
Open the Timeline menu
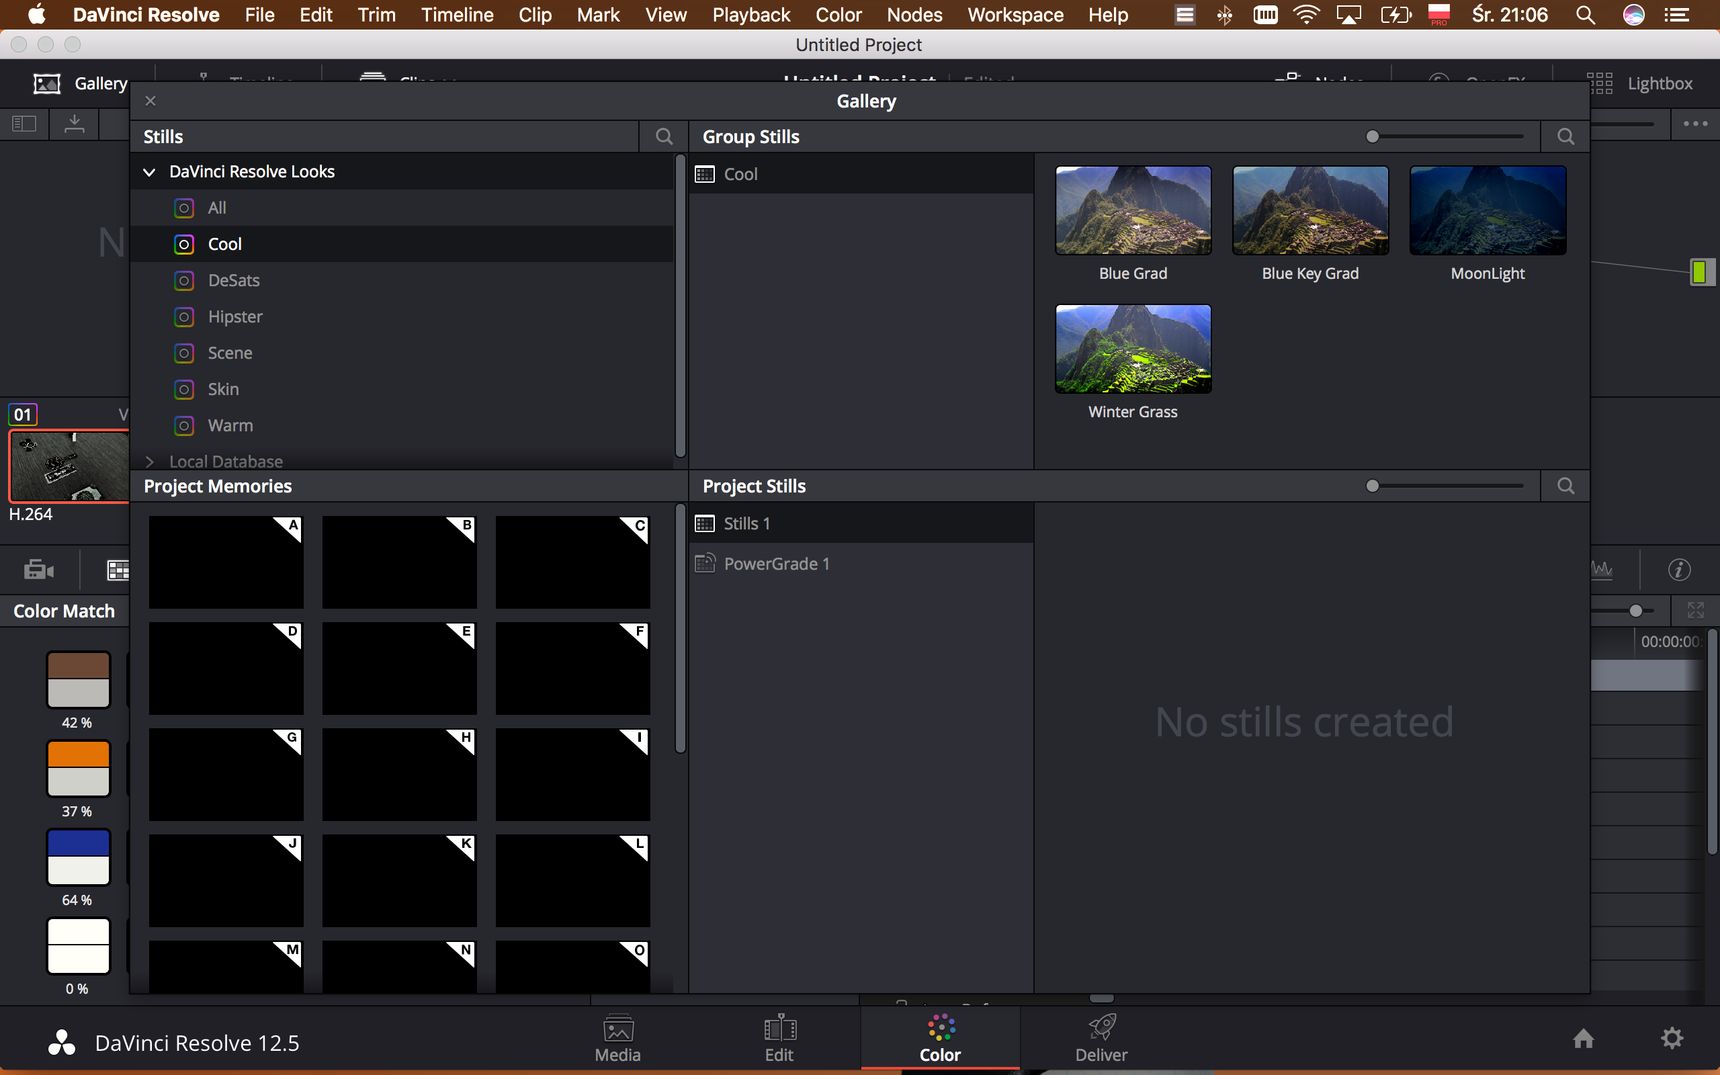click(457, 15)
